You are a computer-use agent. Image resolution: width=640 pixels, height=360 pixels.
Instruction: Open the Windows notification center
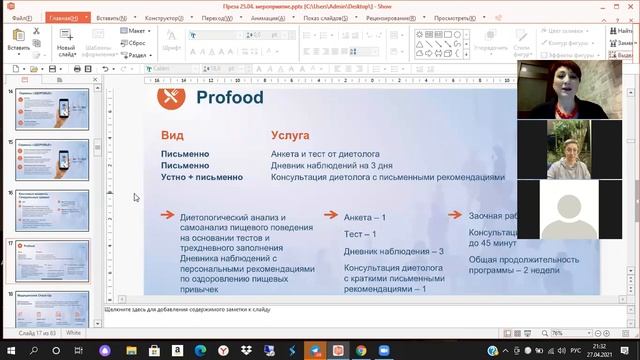point(624,351)
